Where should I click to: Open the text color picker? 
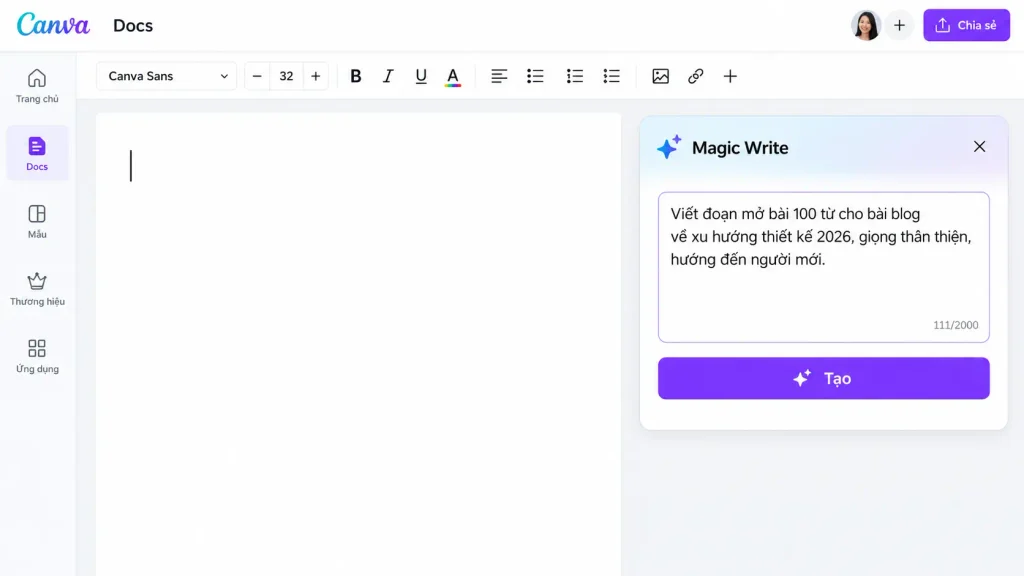point(453,76)
